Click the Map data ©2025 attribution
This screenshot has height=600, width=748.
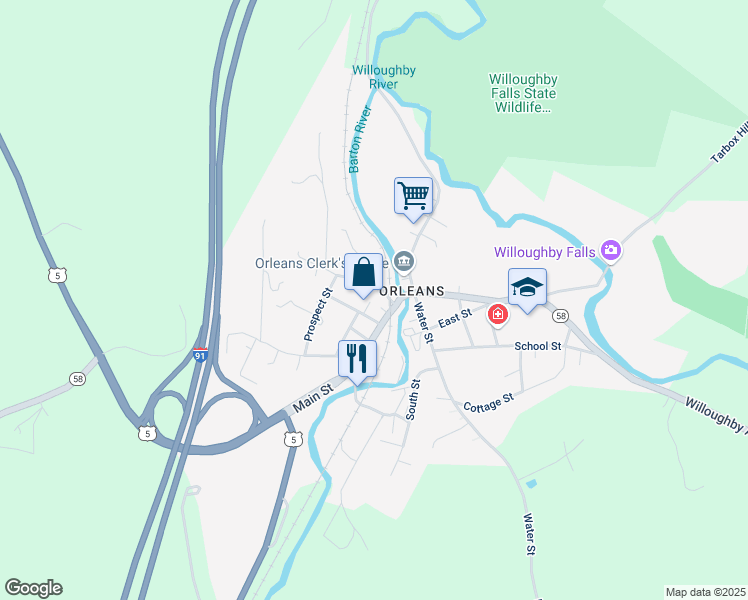pos(706,592)
